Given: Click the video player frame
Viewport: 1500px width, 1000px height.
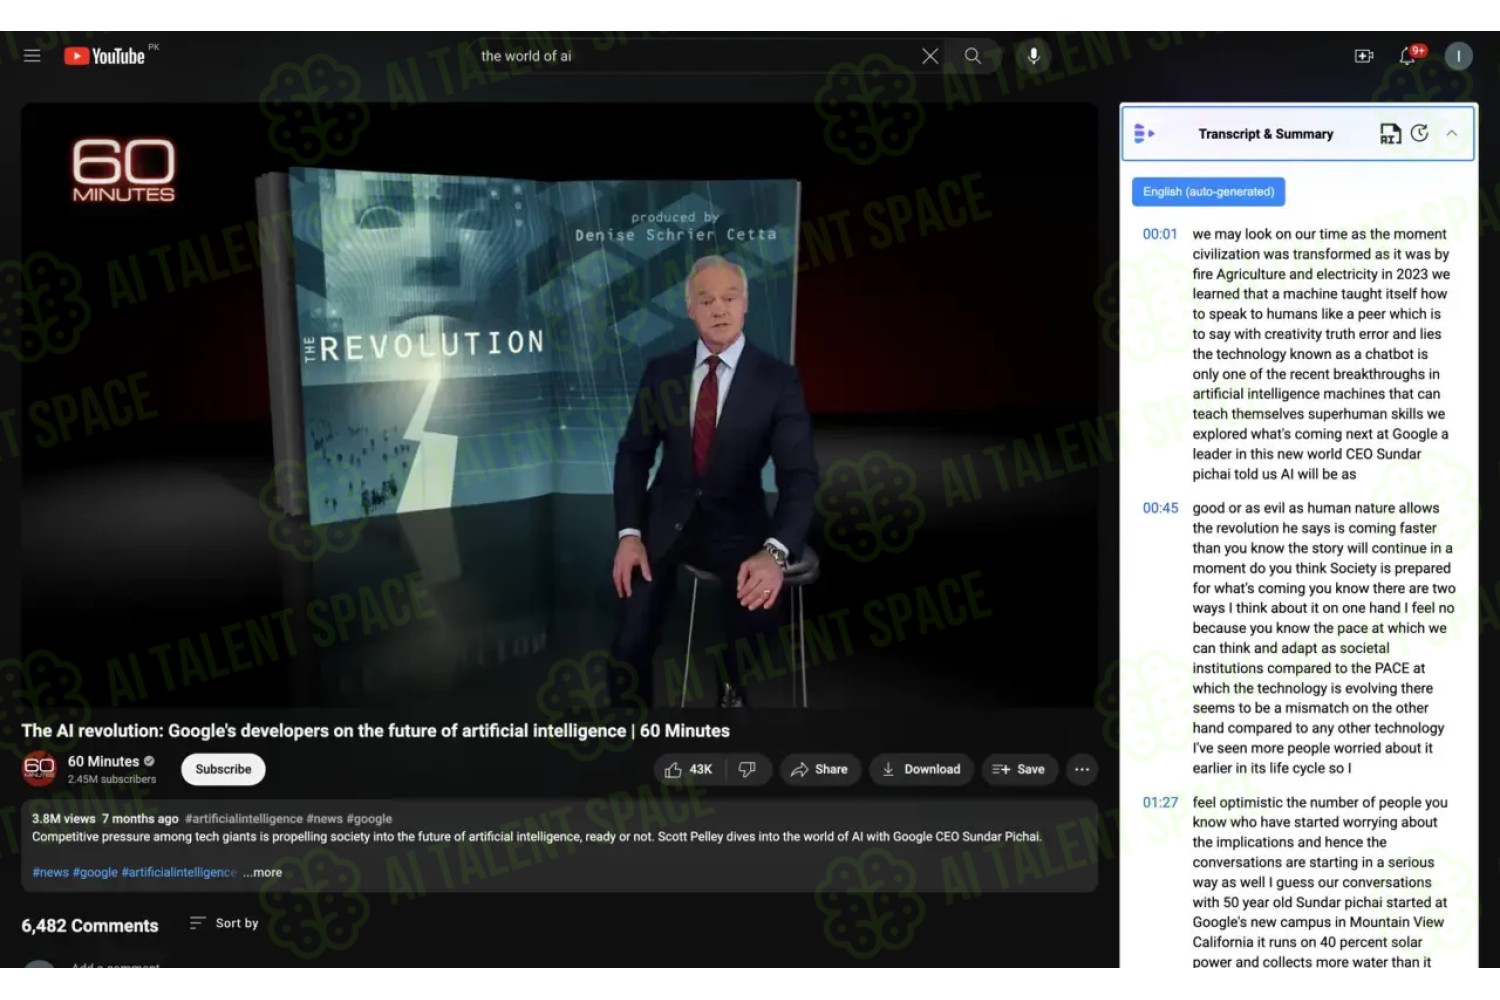Looking at the screenshot, I should 559,405.
